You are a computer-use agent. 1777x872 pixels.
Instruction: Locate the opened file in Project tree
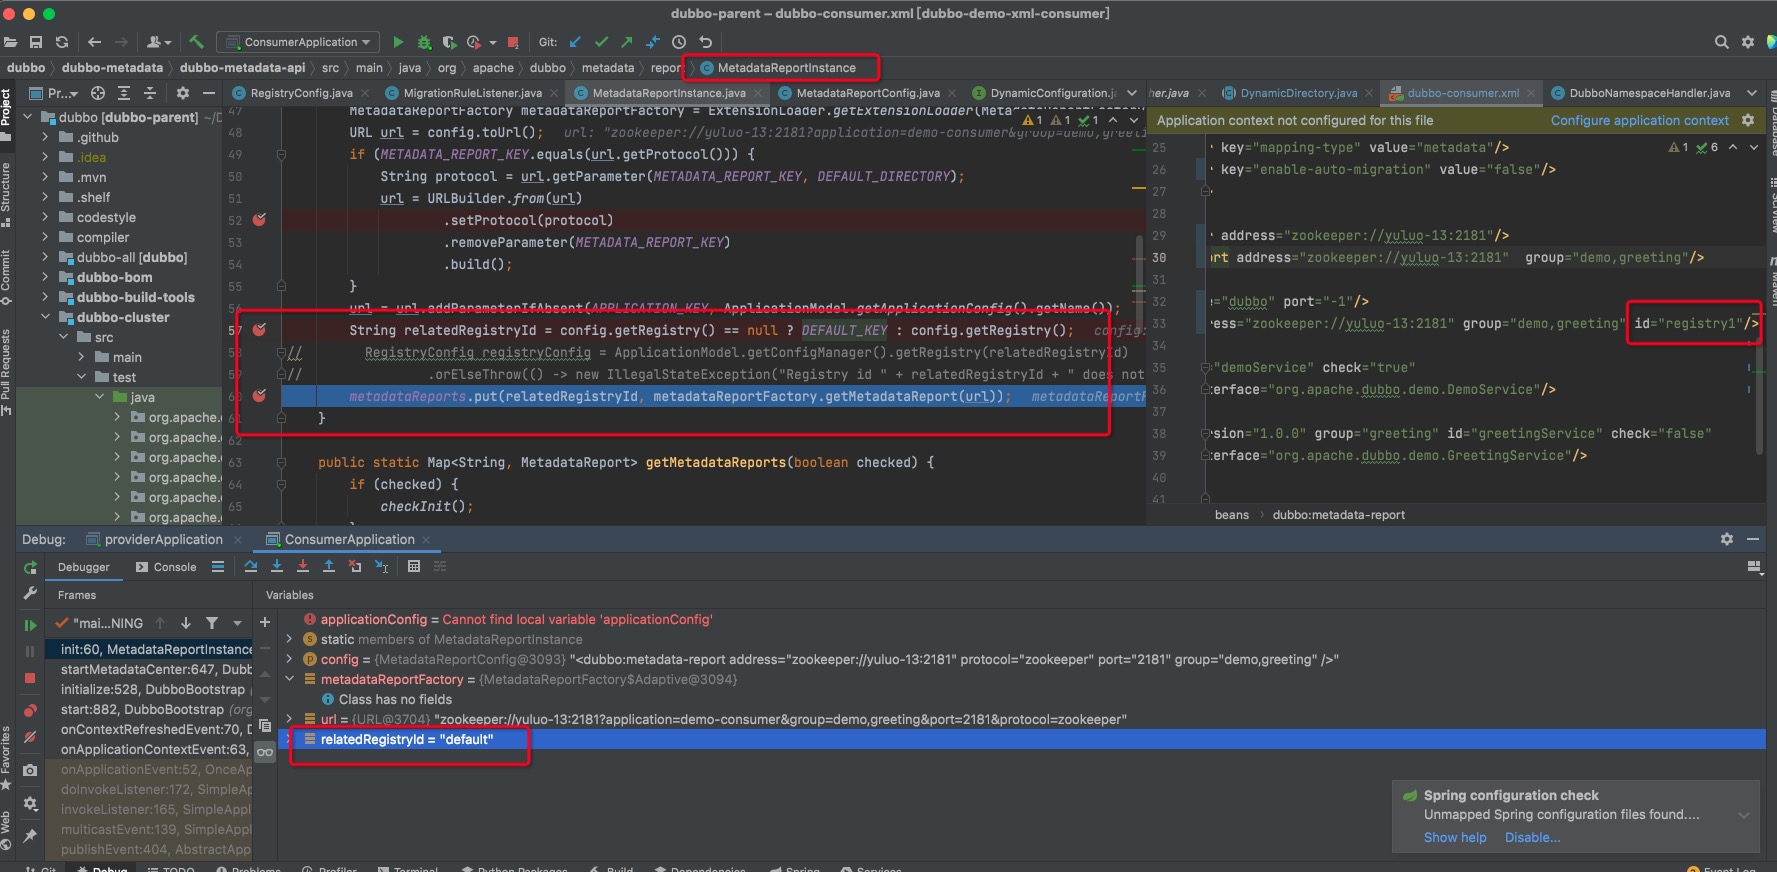(98, 93)
